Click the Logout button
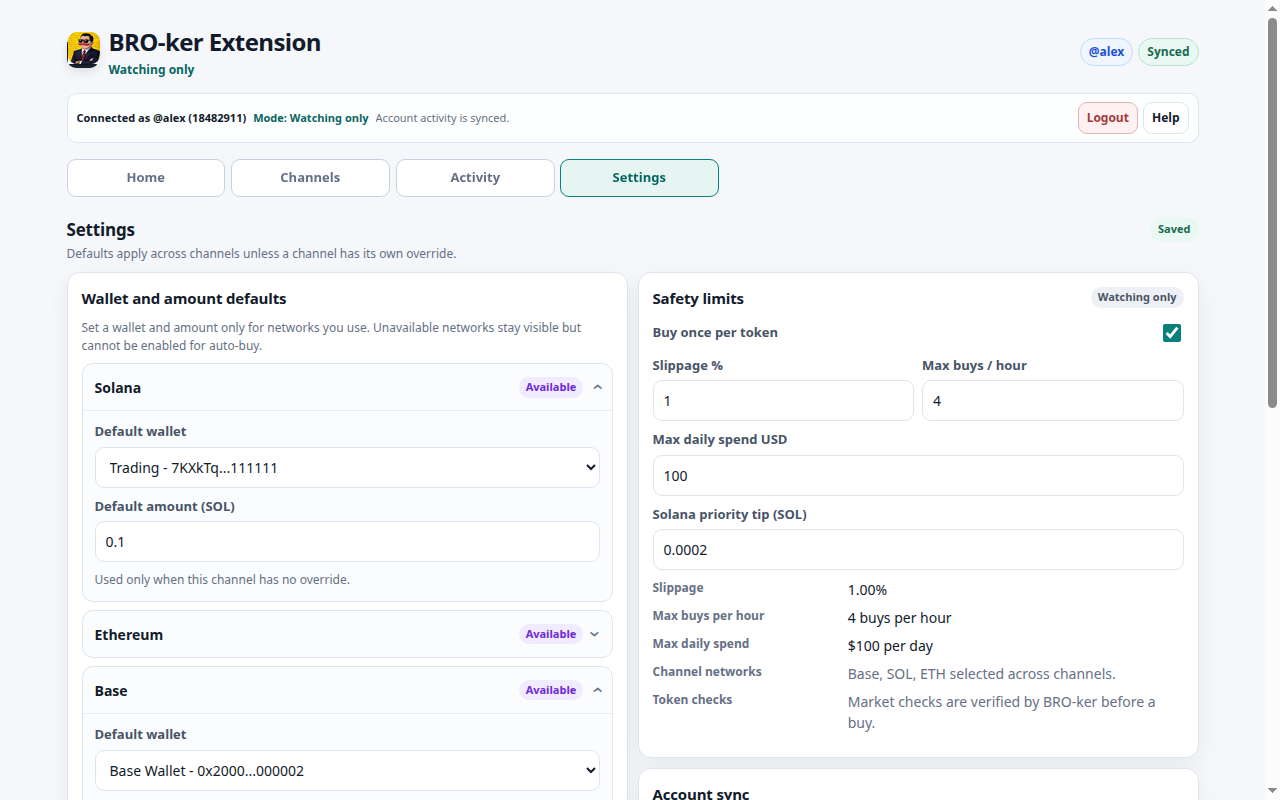Image resolution: width=1280 pixels, height=800 pixels. click(x=1108, y=118)
